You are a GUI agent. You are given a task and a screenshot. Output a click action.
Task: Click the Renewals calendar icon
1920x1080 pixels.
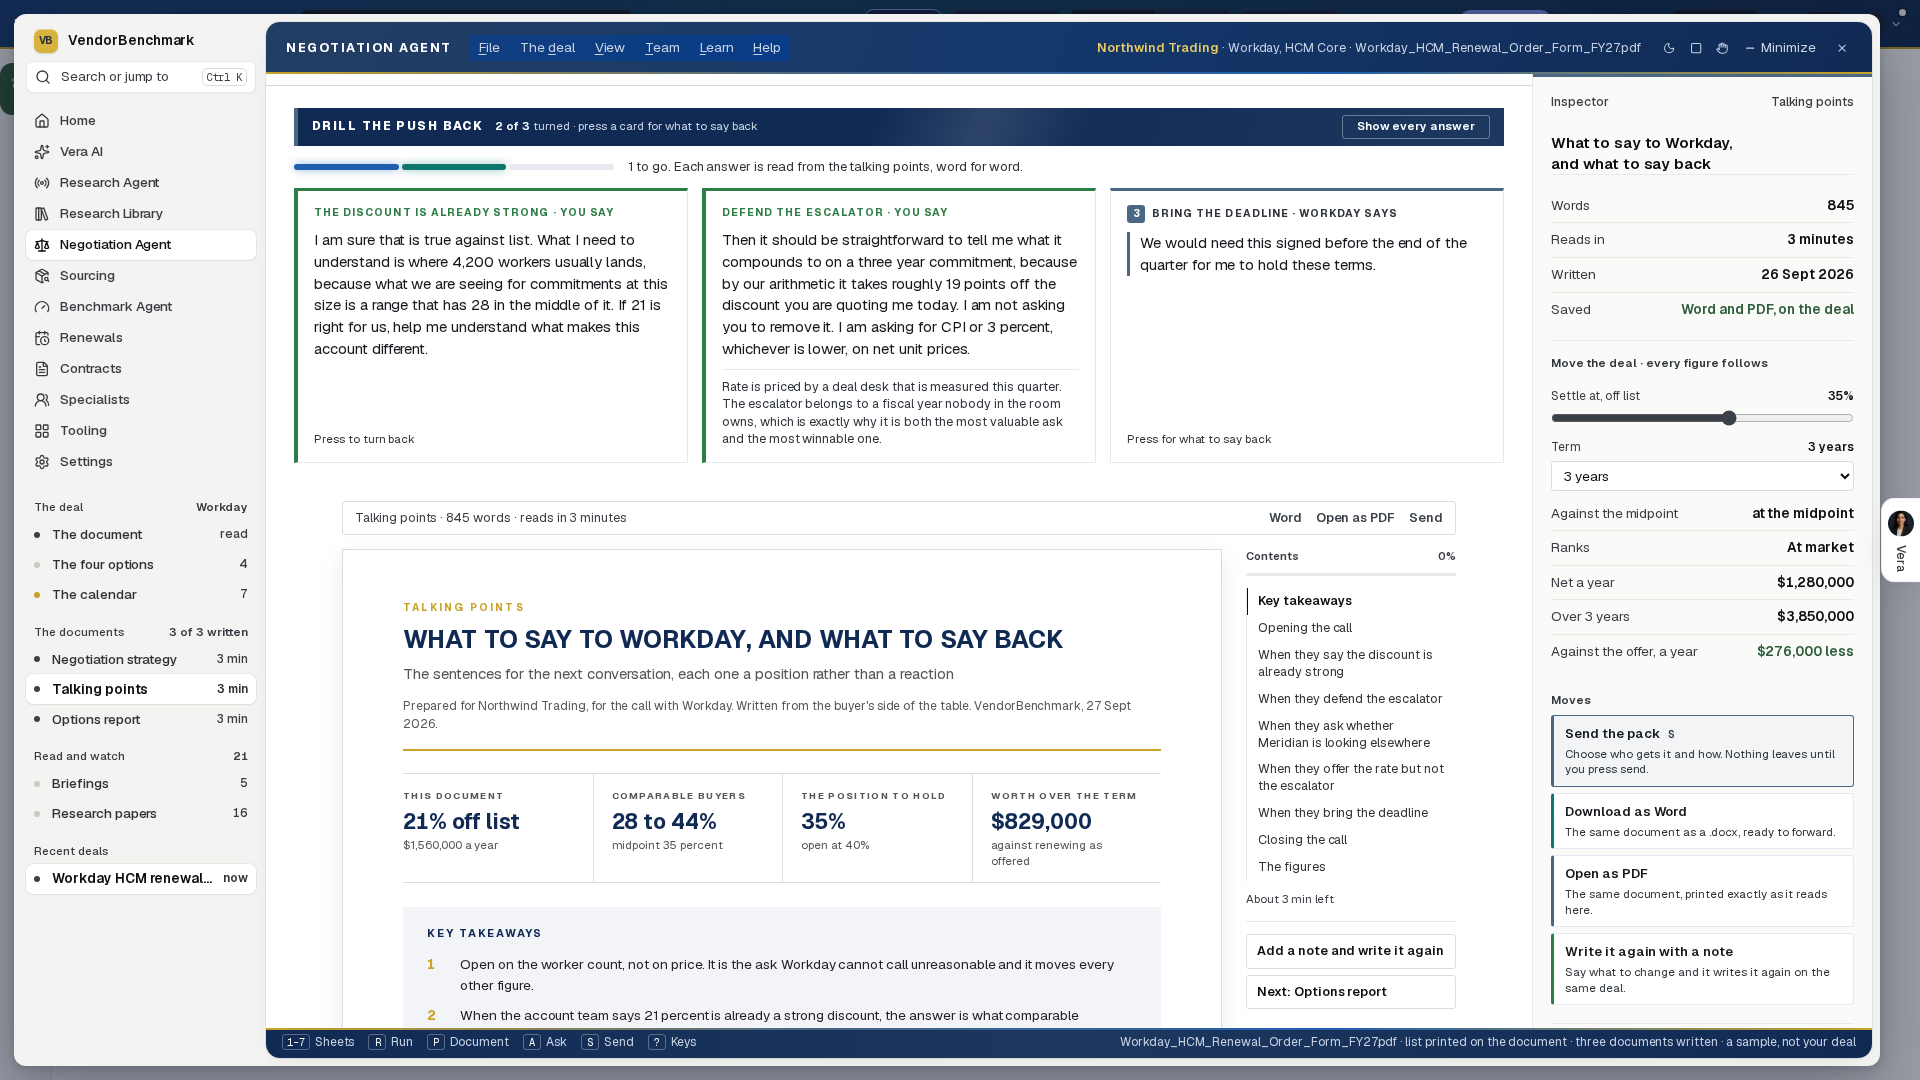coord(42,338)
